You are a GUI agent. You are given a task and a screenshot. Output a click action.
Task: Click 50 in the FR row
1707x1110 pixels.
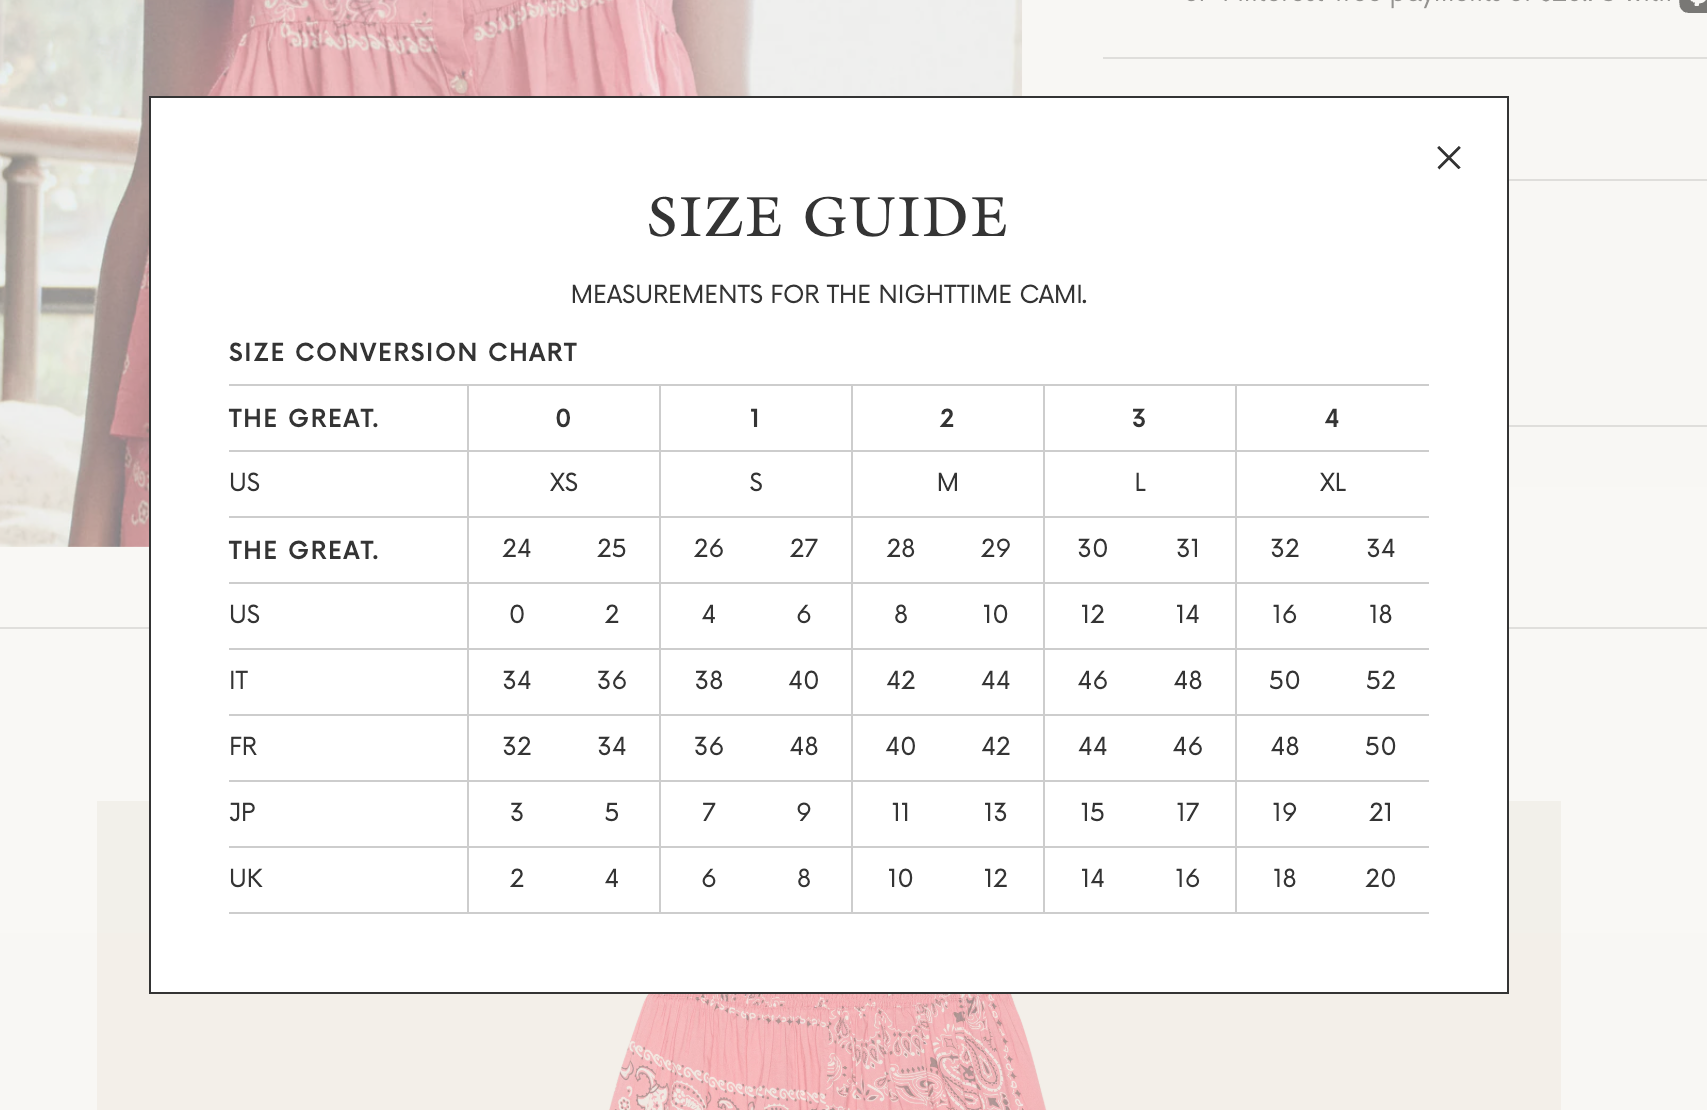[1380, 746]
